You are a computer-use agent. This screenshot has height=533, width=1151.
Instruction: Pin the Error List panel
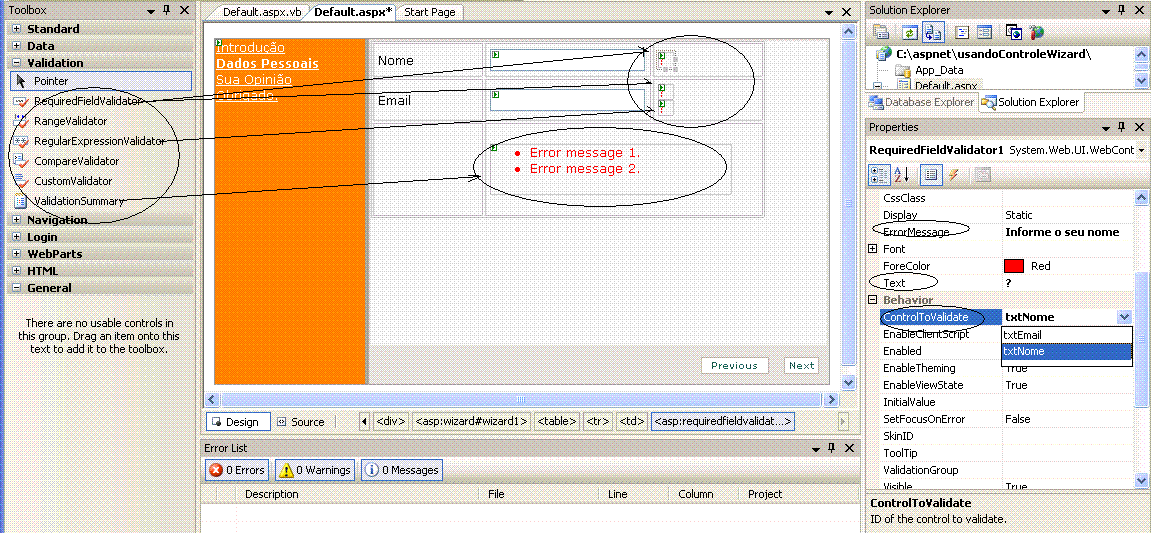click(x=832, y=448)
